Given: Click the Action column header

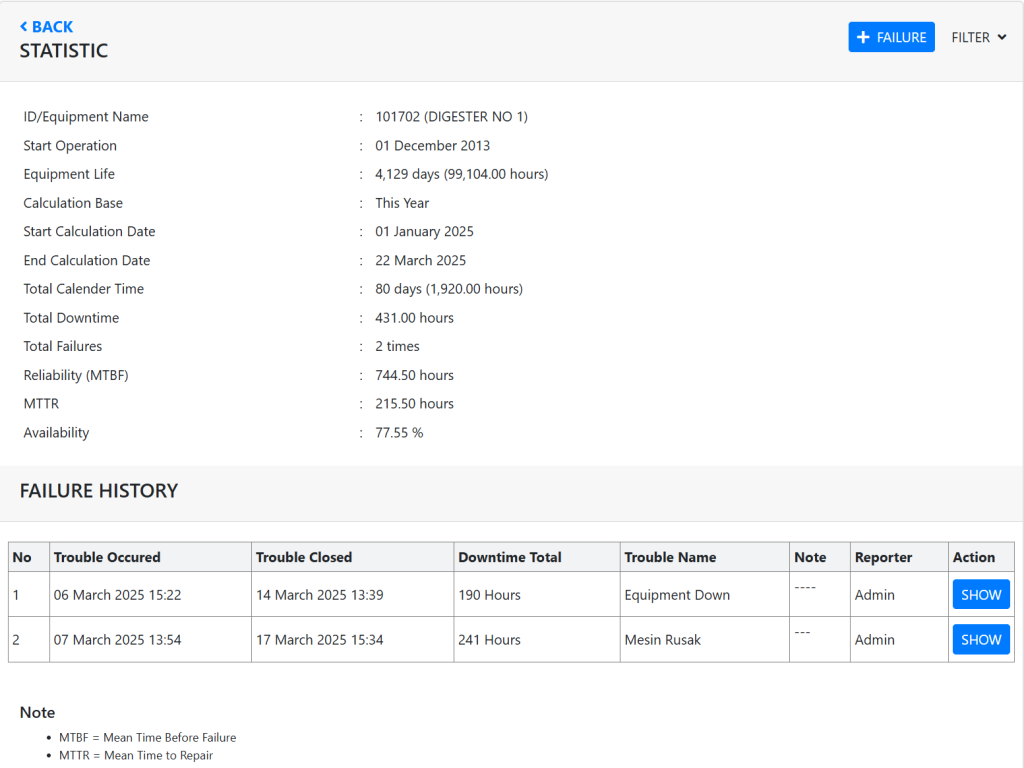Looking at the screenshot, I should (x=974, y=557).
